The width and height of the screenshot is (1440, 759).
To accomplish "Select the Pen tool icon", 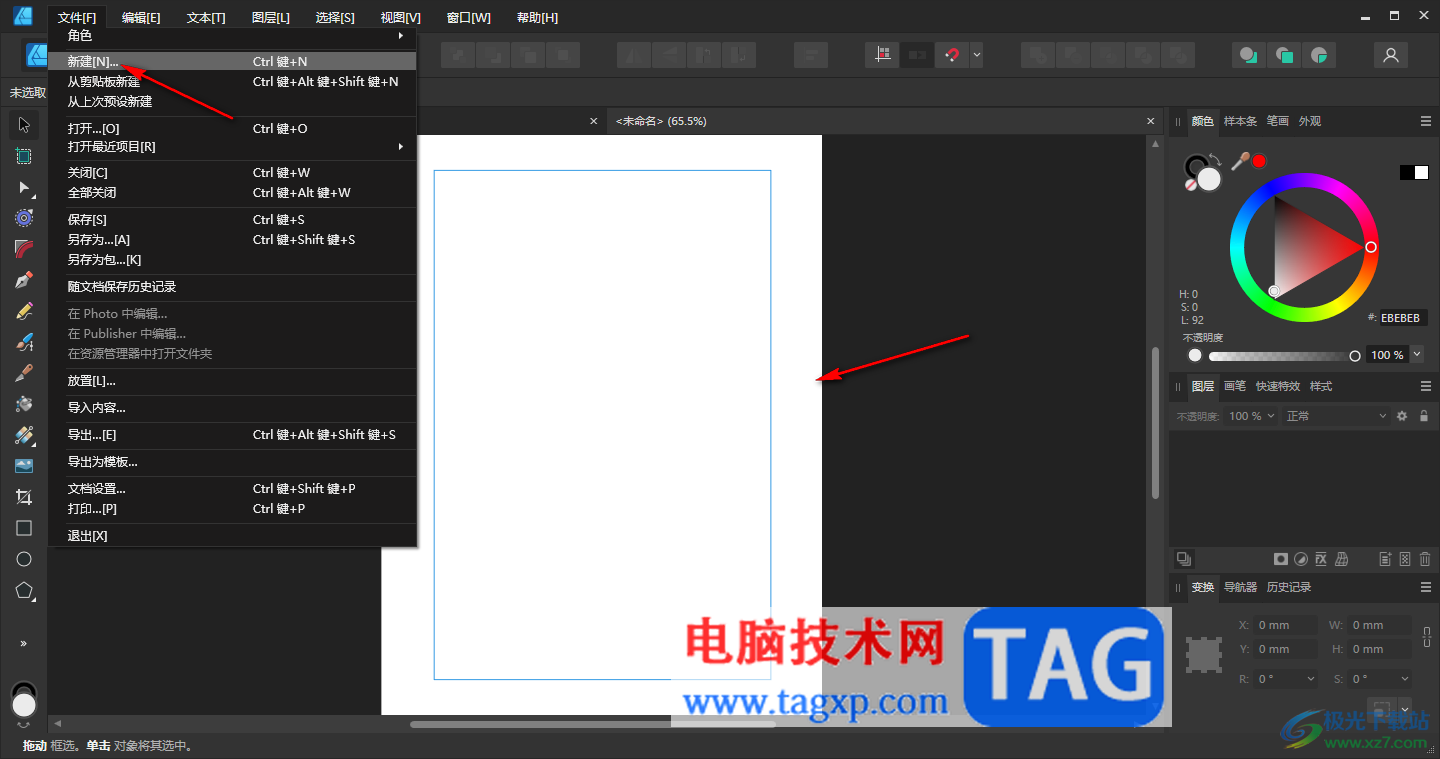I will pos(24,280).
